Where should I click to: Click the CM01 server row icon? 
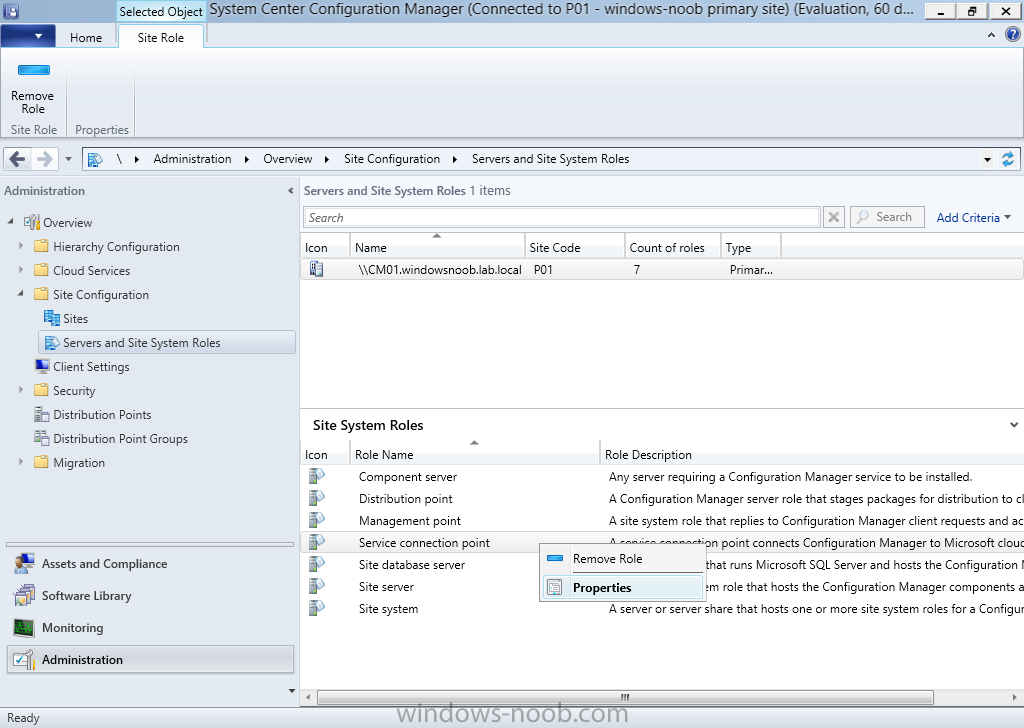(317, 269)
